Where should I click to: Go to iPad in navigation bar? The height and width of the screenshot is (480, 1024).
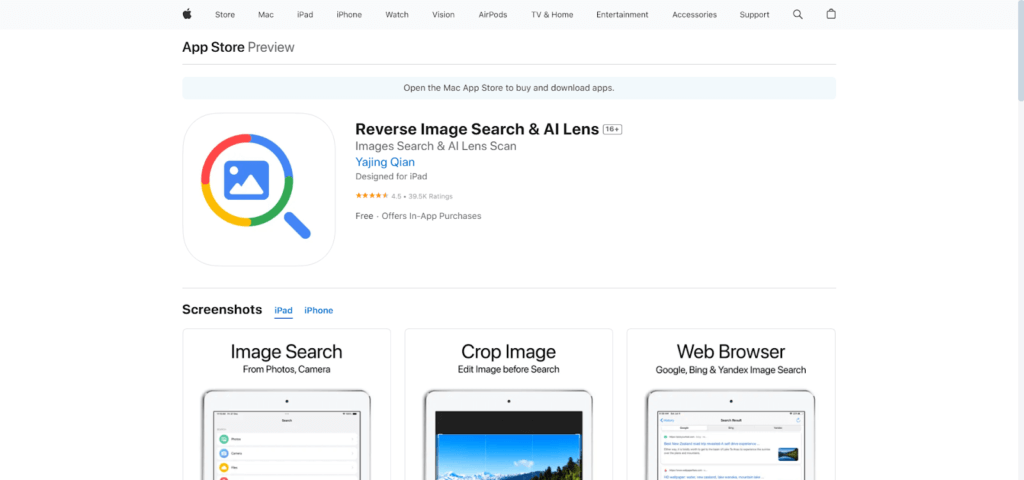click(305, 15)
